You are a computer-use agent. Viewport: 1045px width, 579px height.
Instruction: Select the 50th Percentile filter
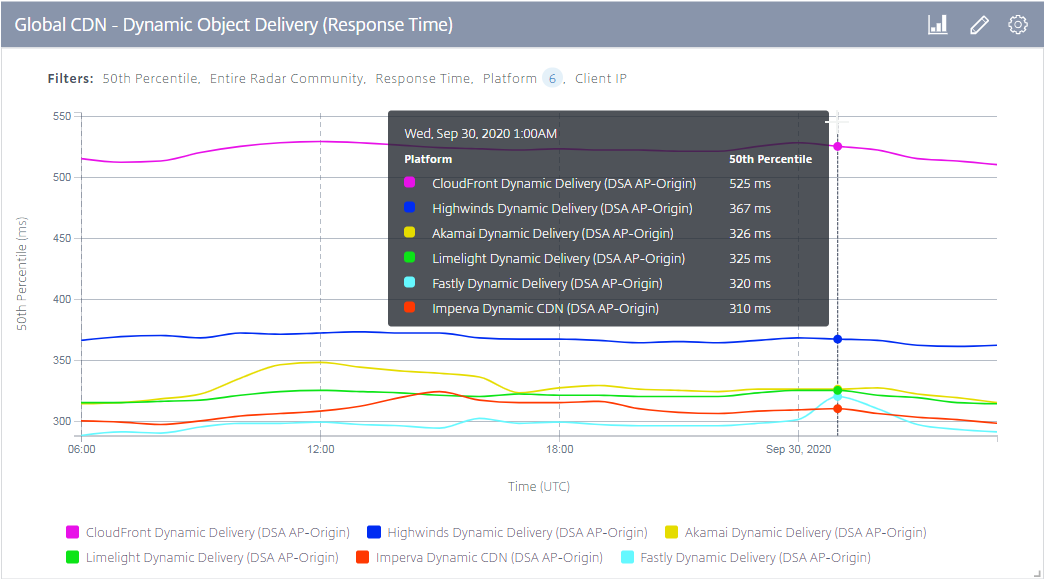point(151,79)
